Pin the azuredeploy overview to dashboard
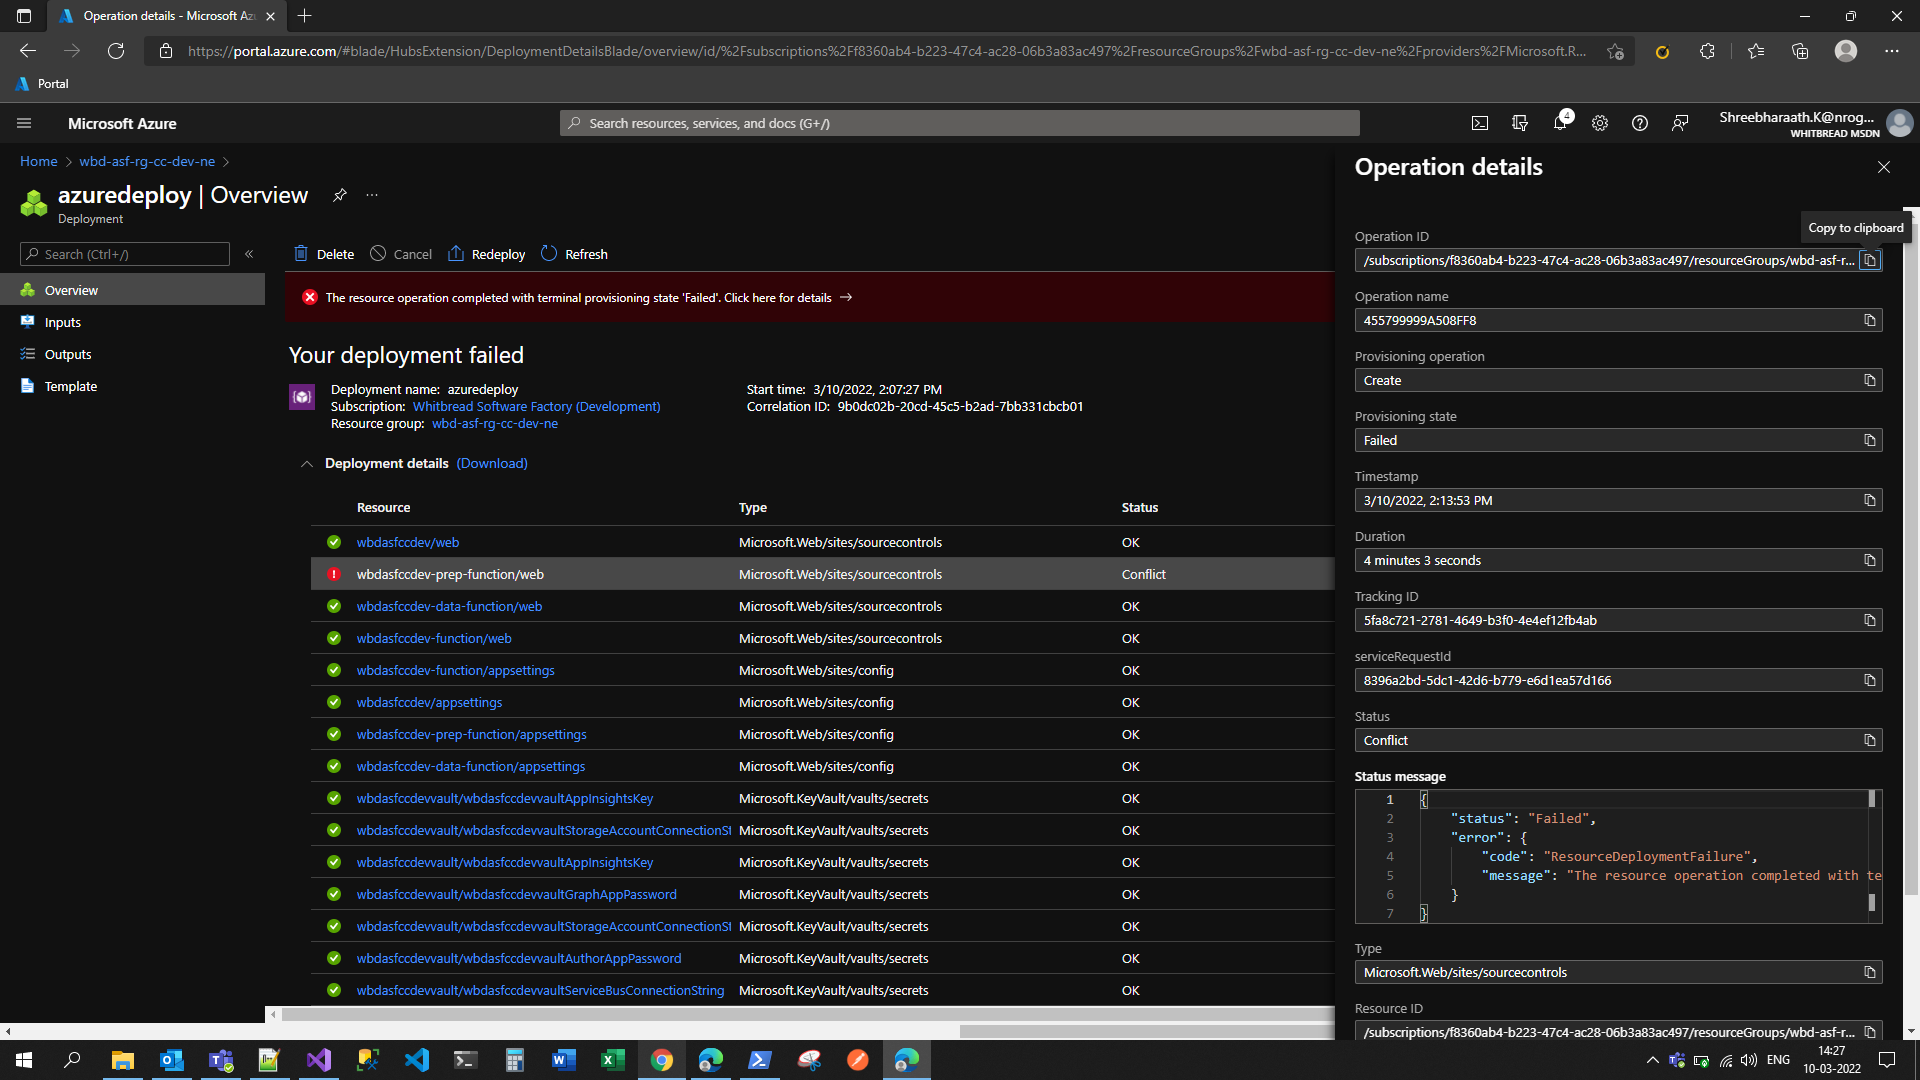The height and width of the screenshot is (1080, 1920). (340, 195)
